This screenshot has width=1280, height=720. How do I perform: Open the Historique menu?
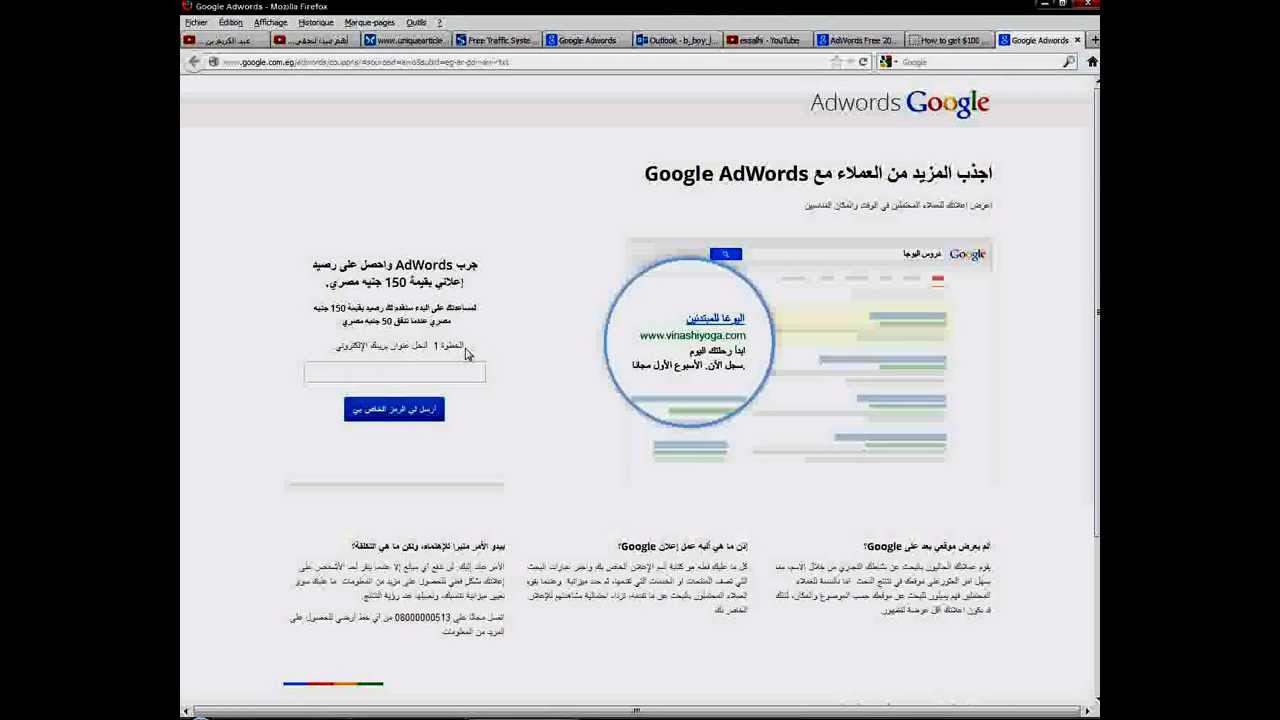[316, 22]
